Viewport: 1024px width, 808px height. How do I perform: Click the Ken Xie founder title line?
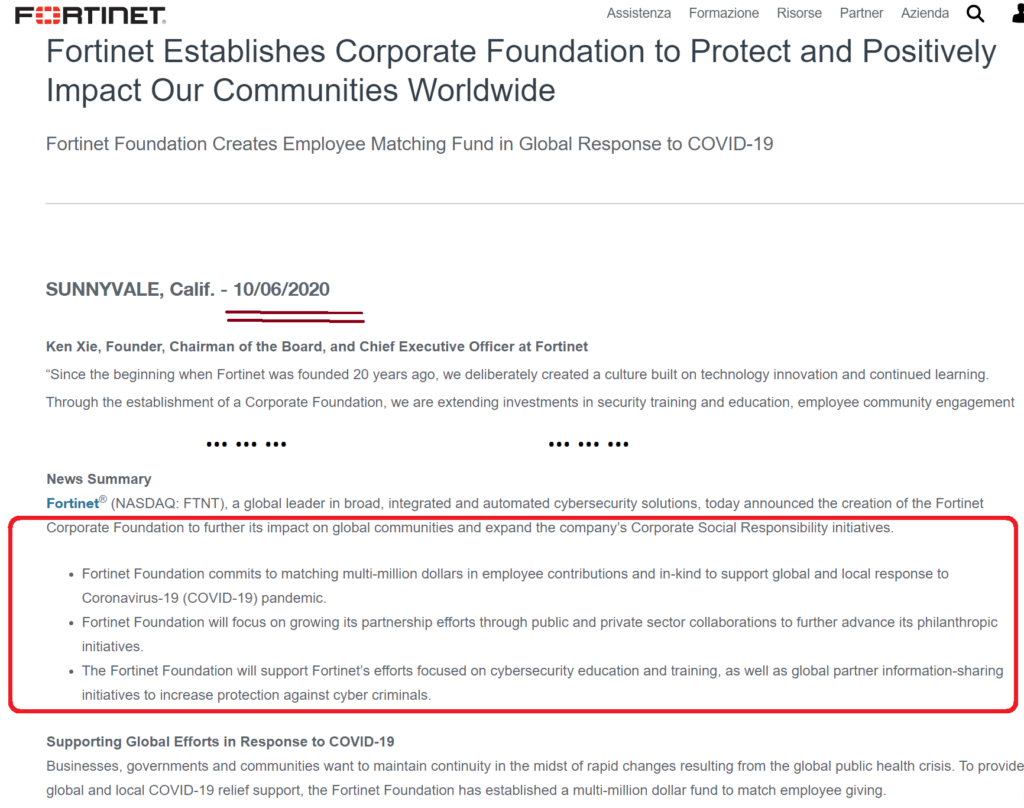(317, 347)
